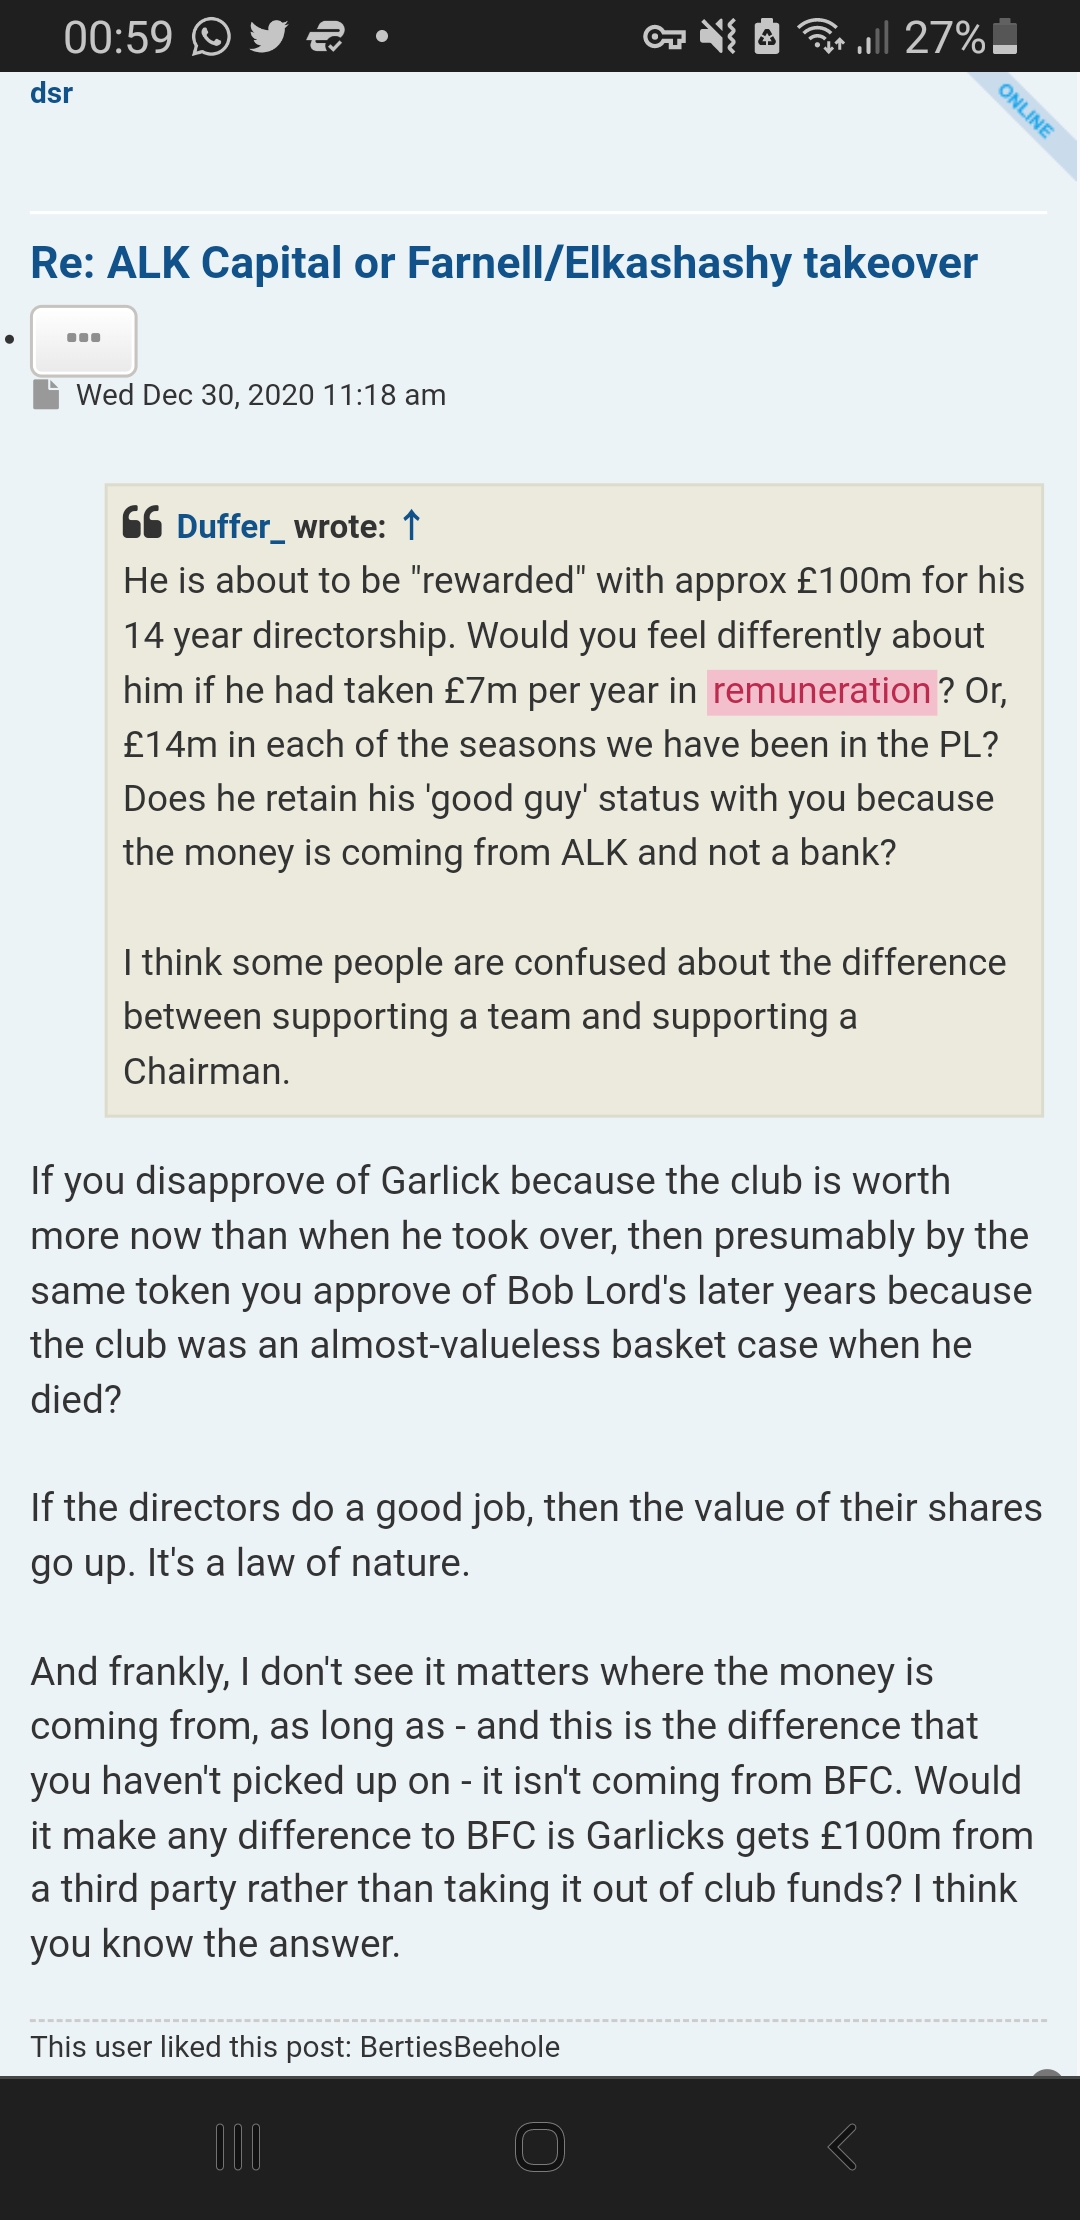Tap the battery 27% indicator
The width and height of the screenshot is (1080, 2220).
point(960,38)
